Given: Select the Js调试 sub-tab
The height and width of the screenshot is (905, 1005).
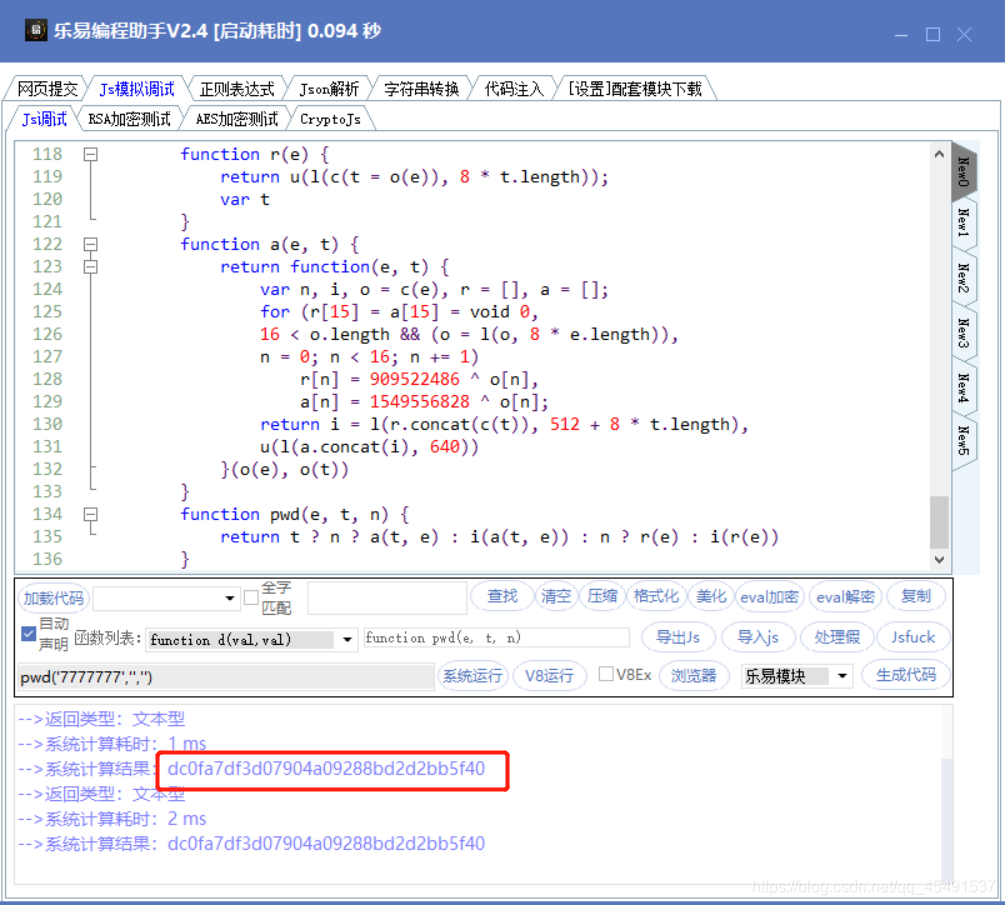Looking at the screenshot, I should pyautogui.click(x=44, y=119).
